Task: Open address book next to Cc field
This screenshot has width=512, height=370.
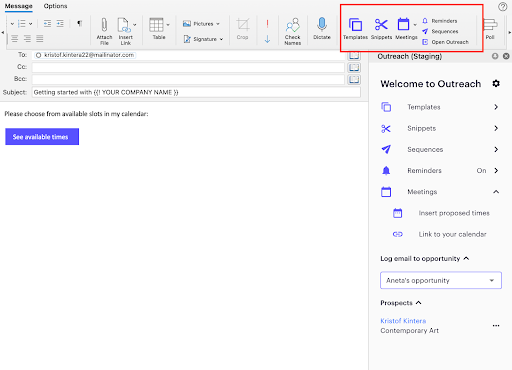Action: 354,68
